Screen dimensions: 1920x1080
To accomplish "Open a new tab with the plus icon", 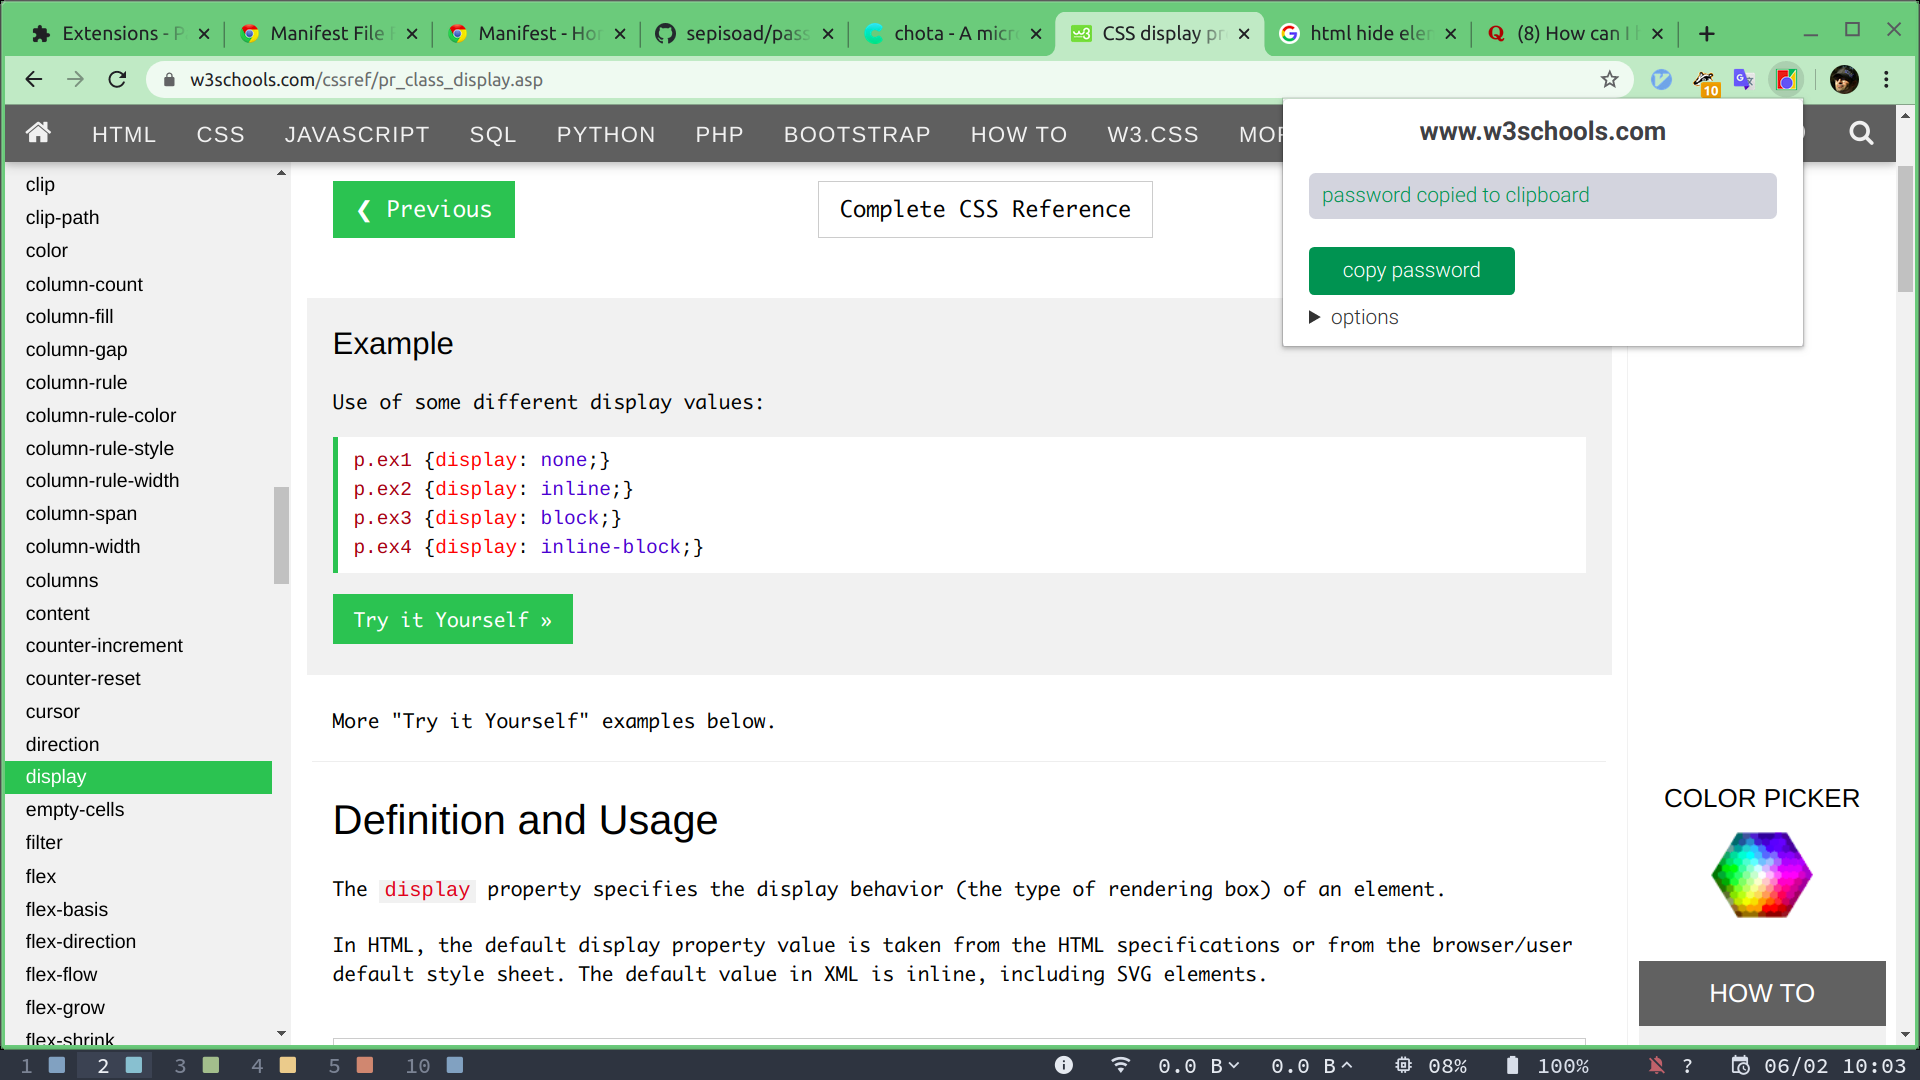I will pos(1707,34).
